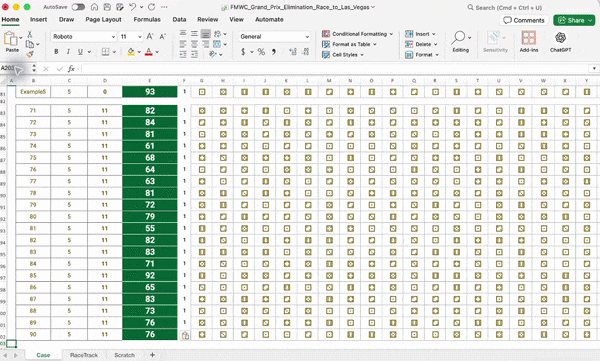Screen dimensions: 600x361
Task: Click the Cut scissors icon
Action: point(30,34)
